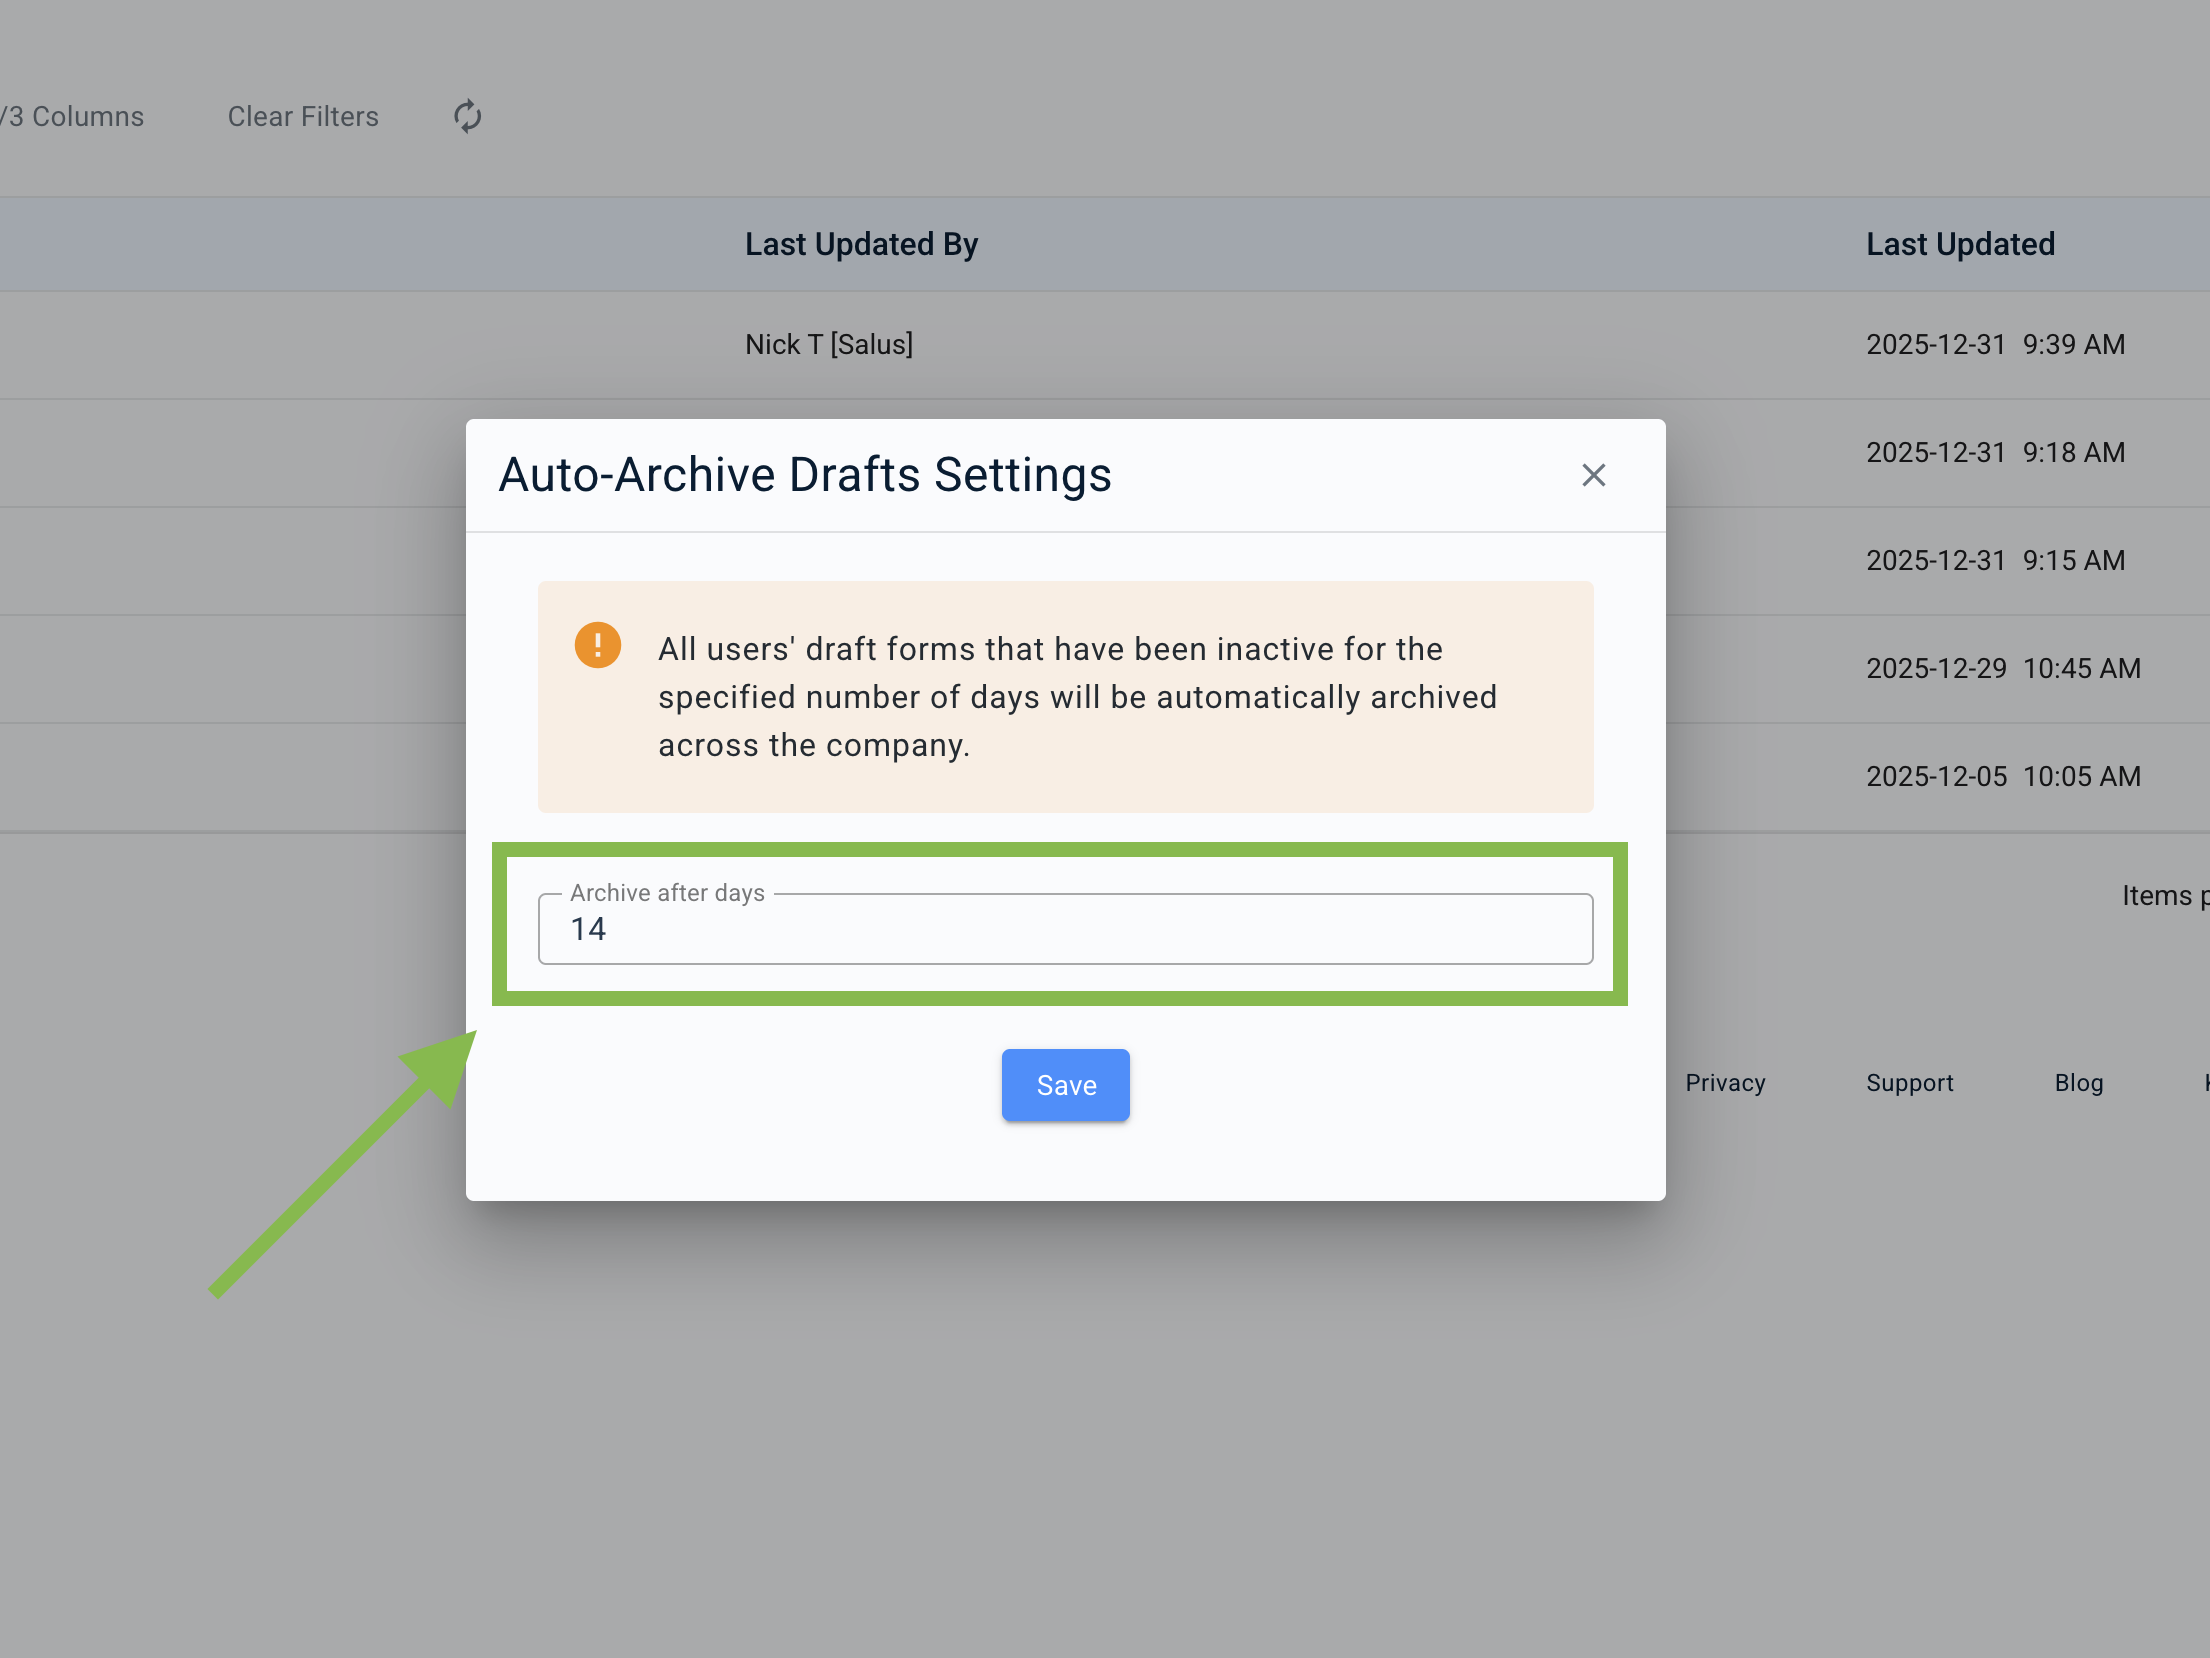Select row dated 2025-12-05 10:05 AM
Image resolution: width=2210 pixels, height=1658 pixels.
pyautogui.click(x=2002, y=777)
